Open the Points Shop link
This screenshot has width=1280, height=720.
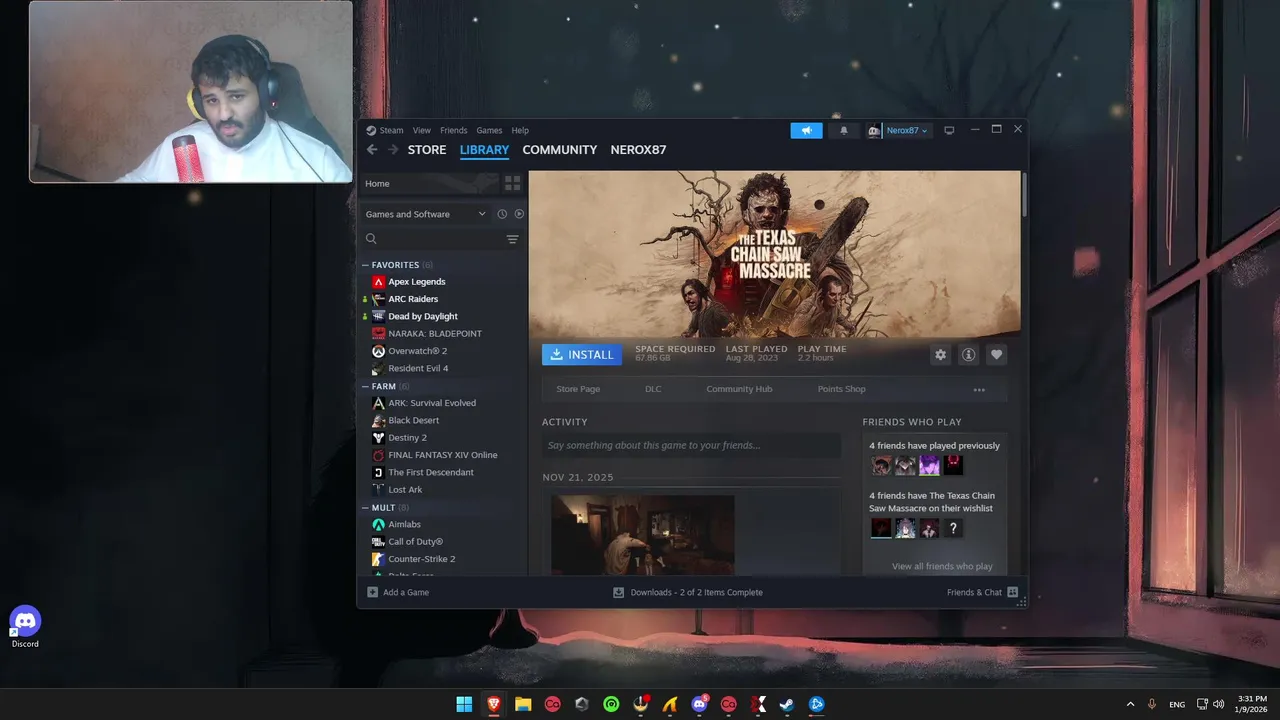point(842,389)
